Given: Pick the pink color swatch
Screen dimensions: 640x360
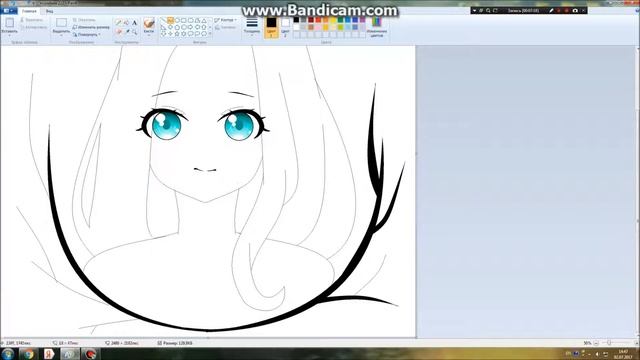Looking at the screenshot, I should (x=318, y=27).
